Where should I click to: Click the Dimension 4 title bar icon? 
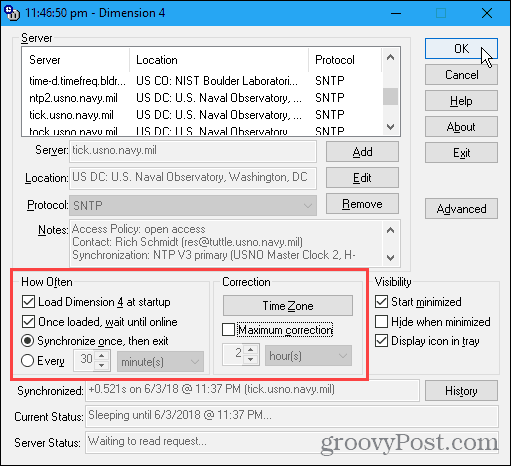coord(12,13)
